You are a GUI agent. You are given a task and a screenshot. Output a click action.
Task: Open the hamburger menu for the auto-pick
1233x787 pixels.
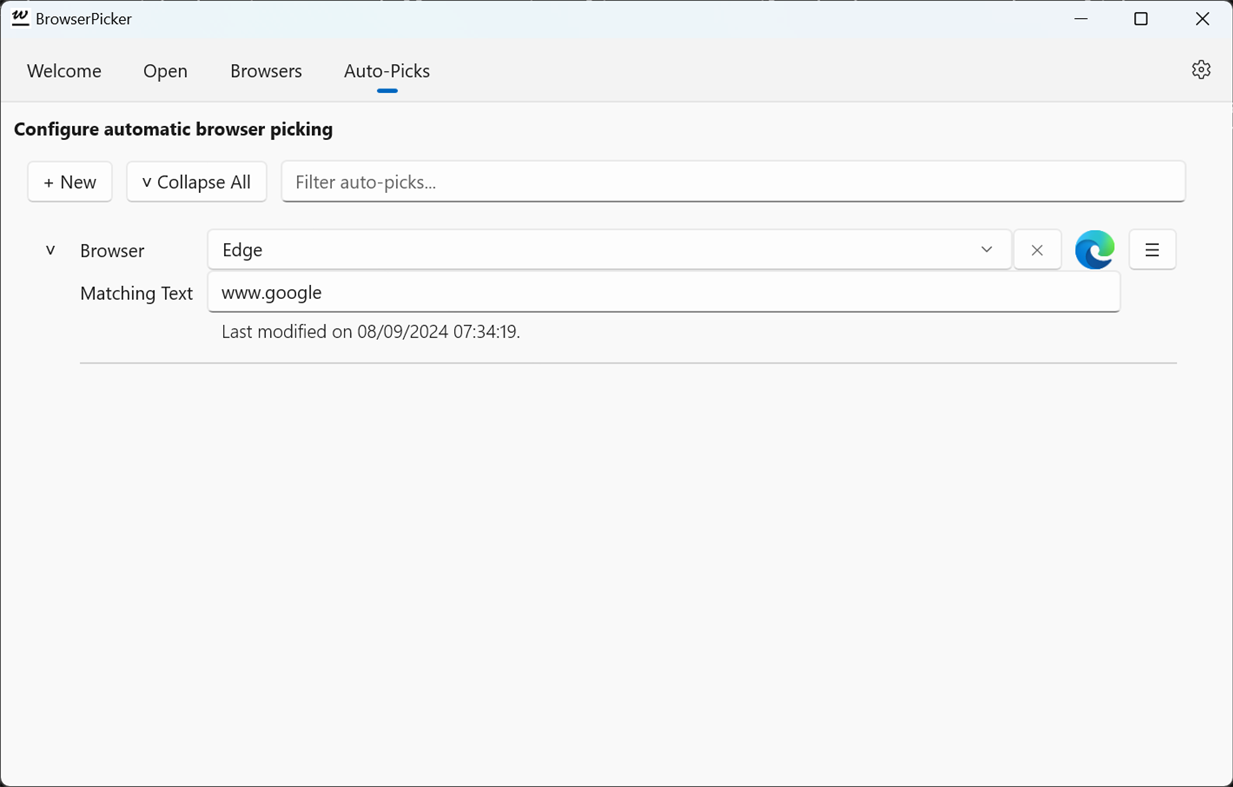[1152, 250]
